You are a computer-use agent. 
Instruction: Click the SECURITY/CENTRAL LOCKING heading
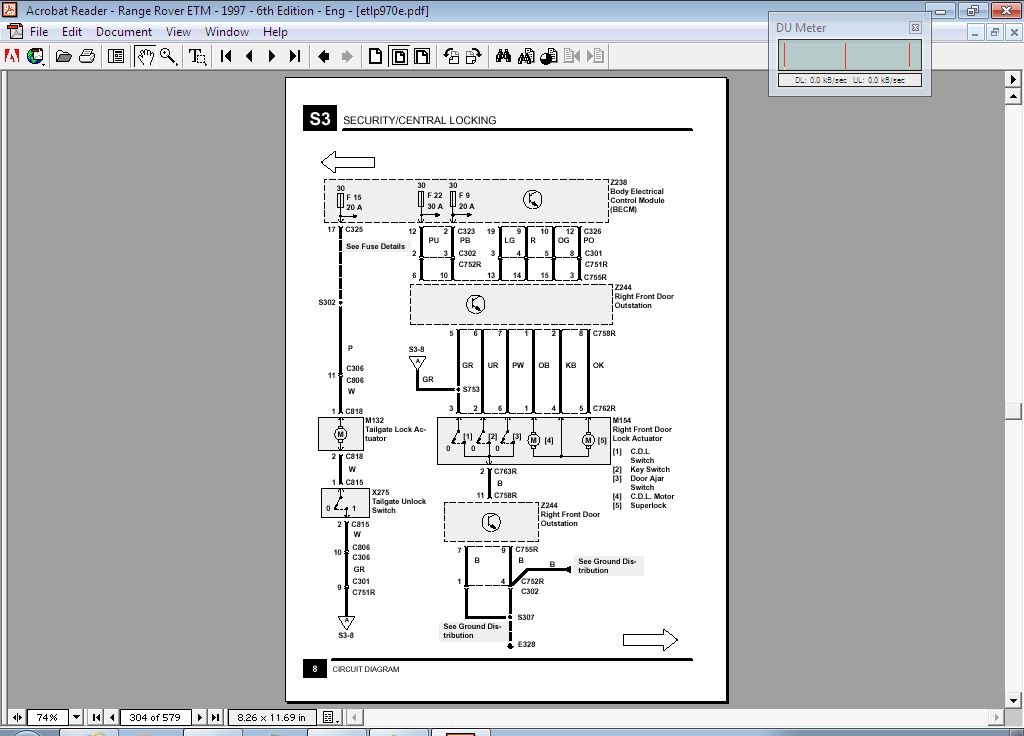coord(419,120)
